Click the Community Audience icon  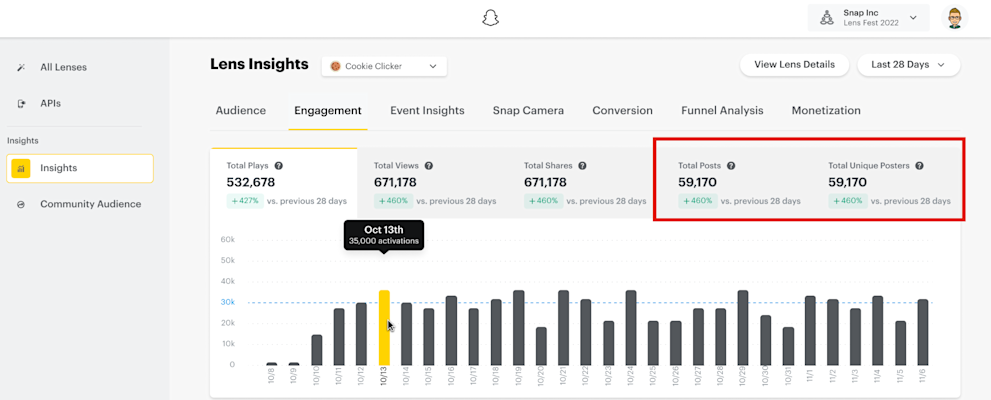coord(21,204)
